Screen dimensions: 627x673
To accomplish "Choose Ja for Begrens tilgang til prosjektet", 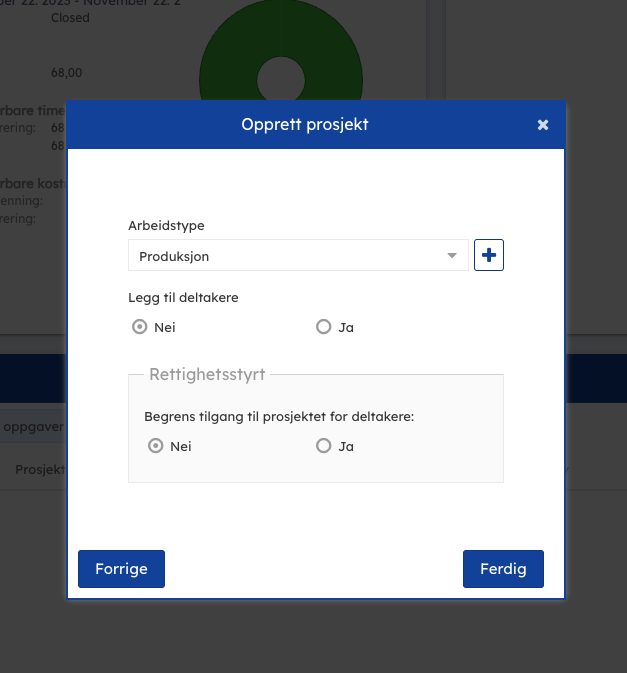I will coord(323,447).
